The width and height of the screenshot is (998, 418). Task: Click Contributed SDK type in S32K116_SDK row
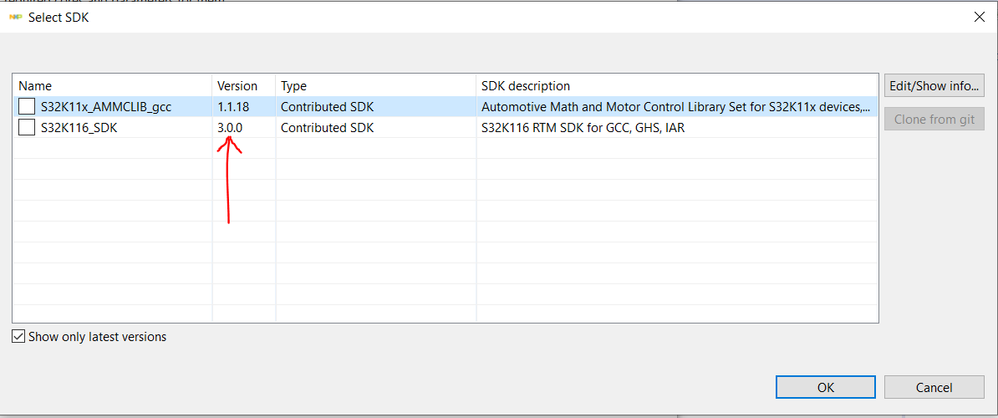[x=327, y=128]
